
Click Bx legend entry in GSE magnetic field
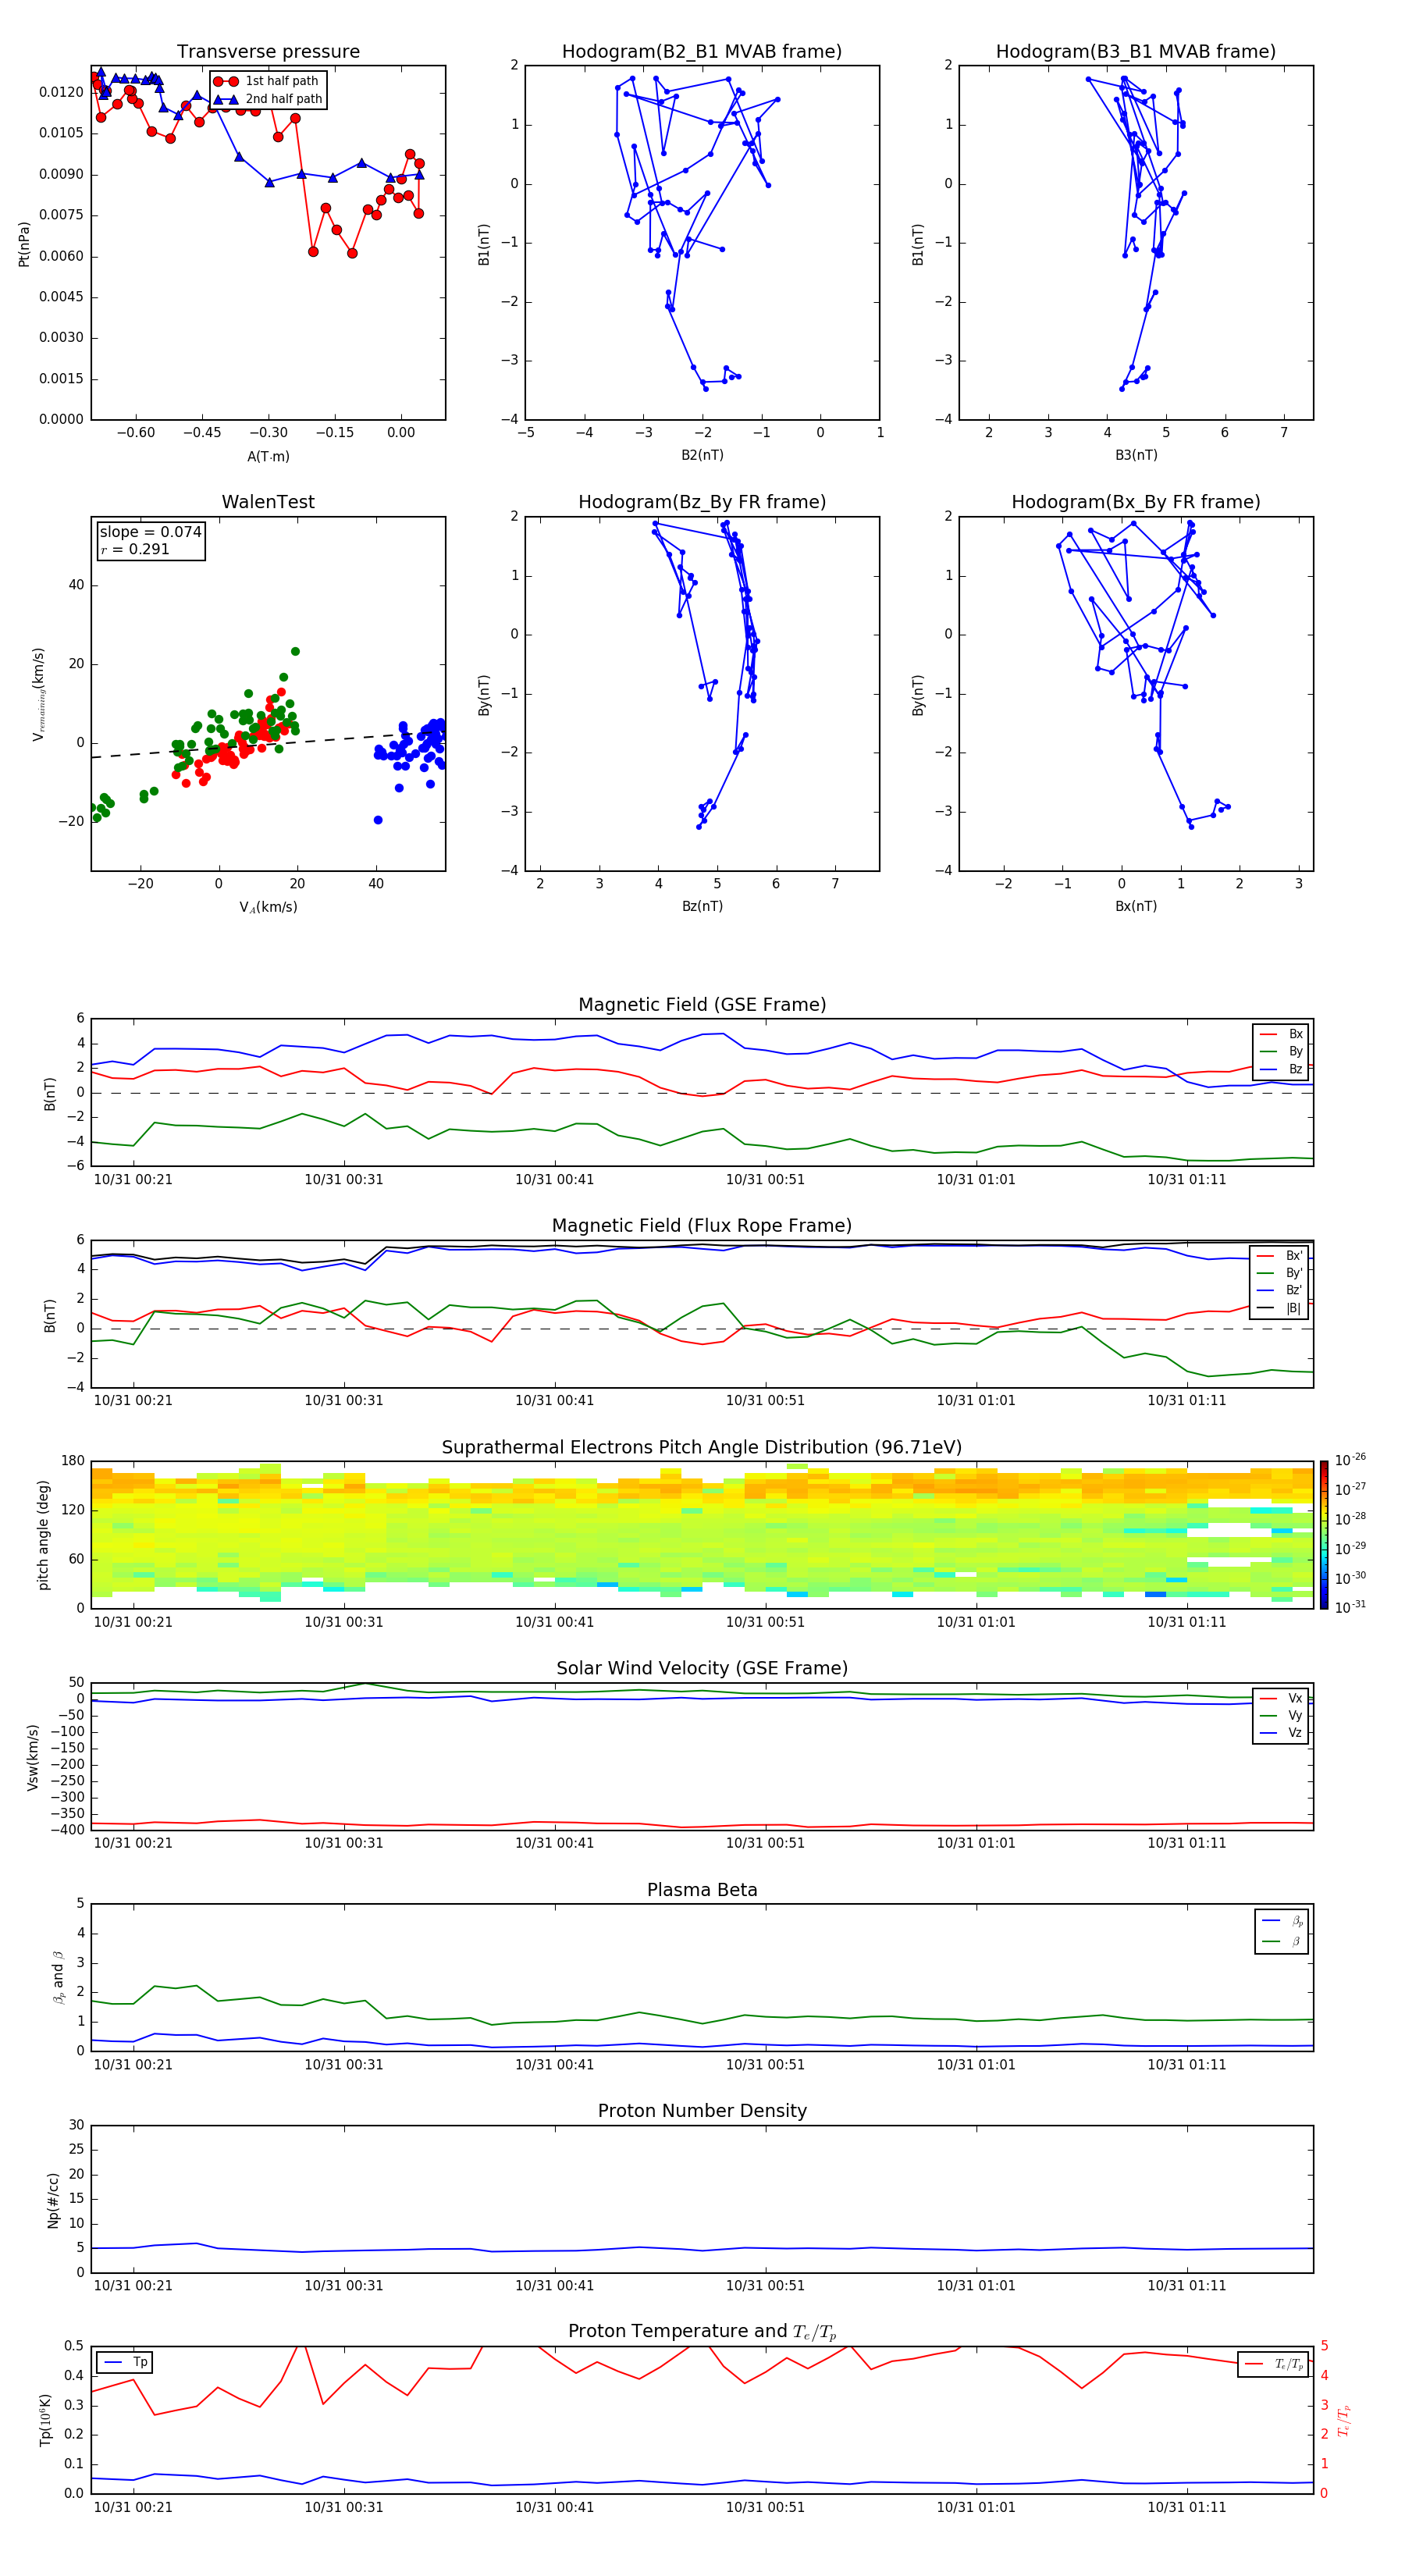(x=1281, y=1034)
